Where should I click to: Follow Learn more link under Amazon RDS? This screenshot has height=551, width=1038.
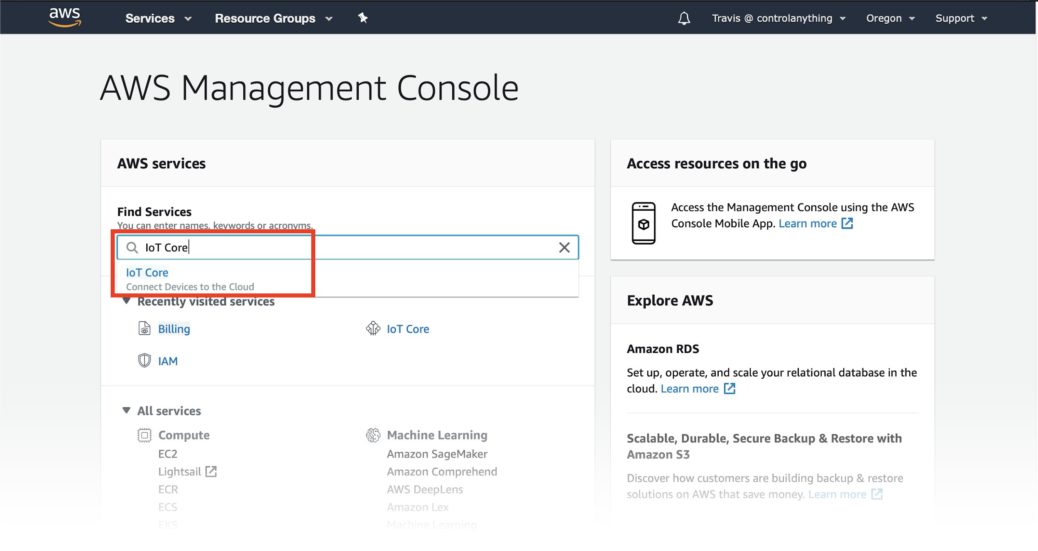click(x=690, y=389)
